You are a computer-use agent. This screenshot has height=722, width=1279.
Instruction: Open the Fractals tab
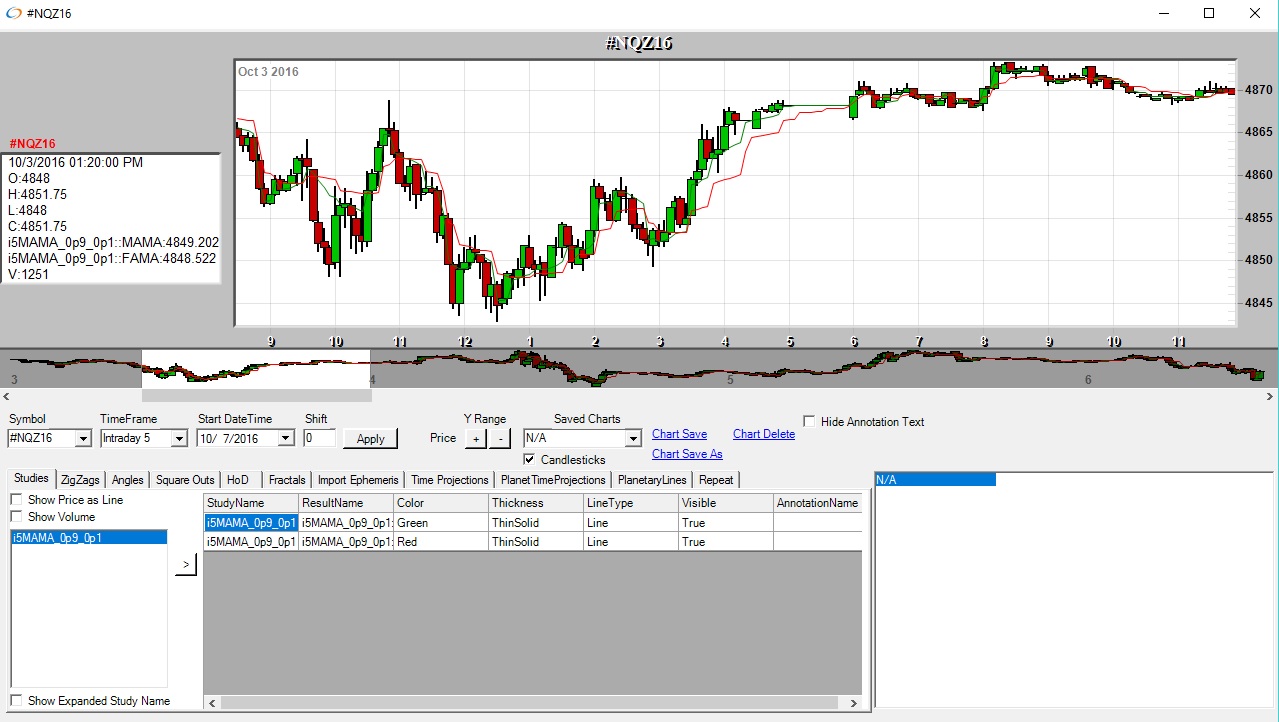[x=287, y=480]
